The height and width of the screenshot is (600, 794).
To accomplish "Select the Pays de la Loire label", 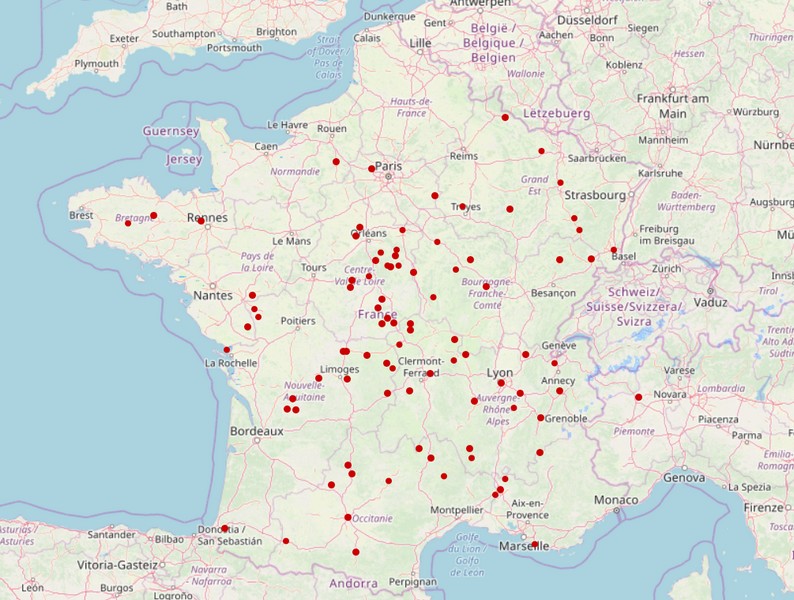I will (x=258, y=262).
